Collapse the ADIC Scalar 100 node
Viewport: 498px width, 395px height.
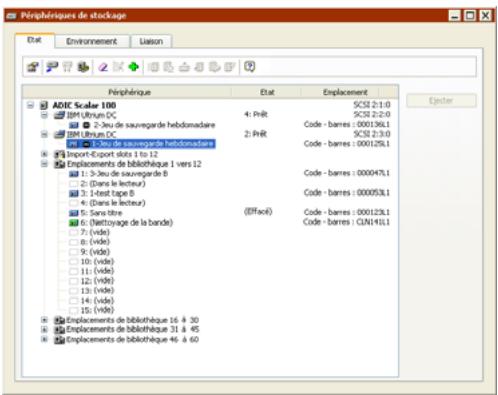click(x=30, y=105)
